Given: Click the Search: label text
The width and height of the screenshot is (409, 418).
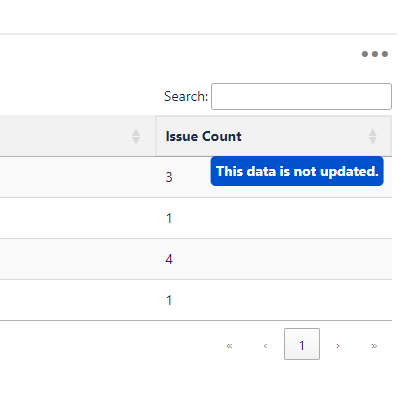Looking at the screenshot, I should pyautogui.click(x=186, y=96).
